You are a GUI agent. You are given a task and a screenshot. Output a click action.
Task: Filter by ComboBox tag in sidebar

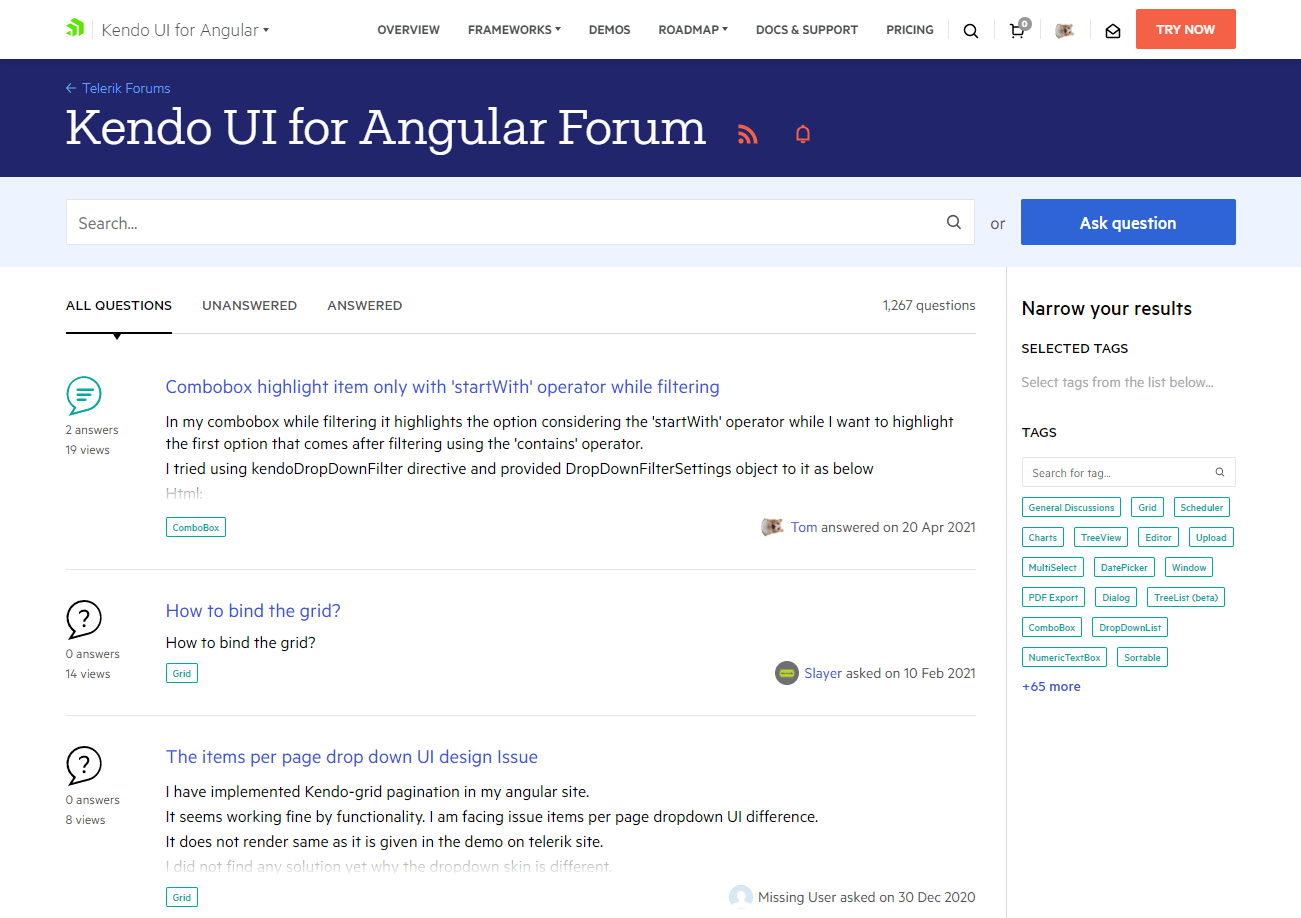tap(1052, 627)
